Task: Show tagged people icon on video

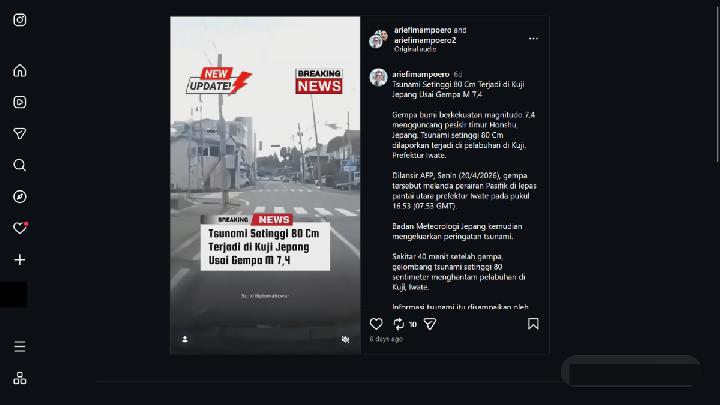Action: (185, 339)
